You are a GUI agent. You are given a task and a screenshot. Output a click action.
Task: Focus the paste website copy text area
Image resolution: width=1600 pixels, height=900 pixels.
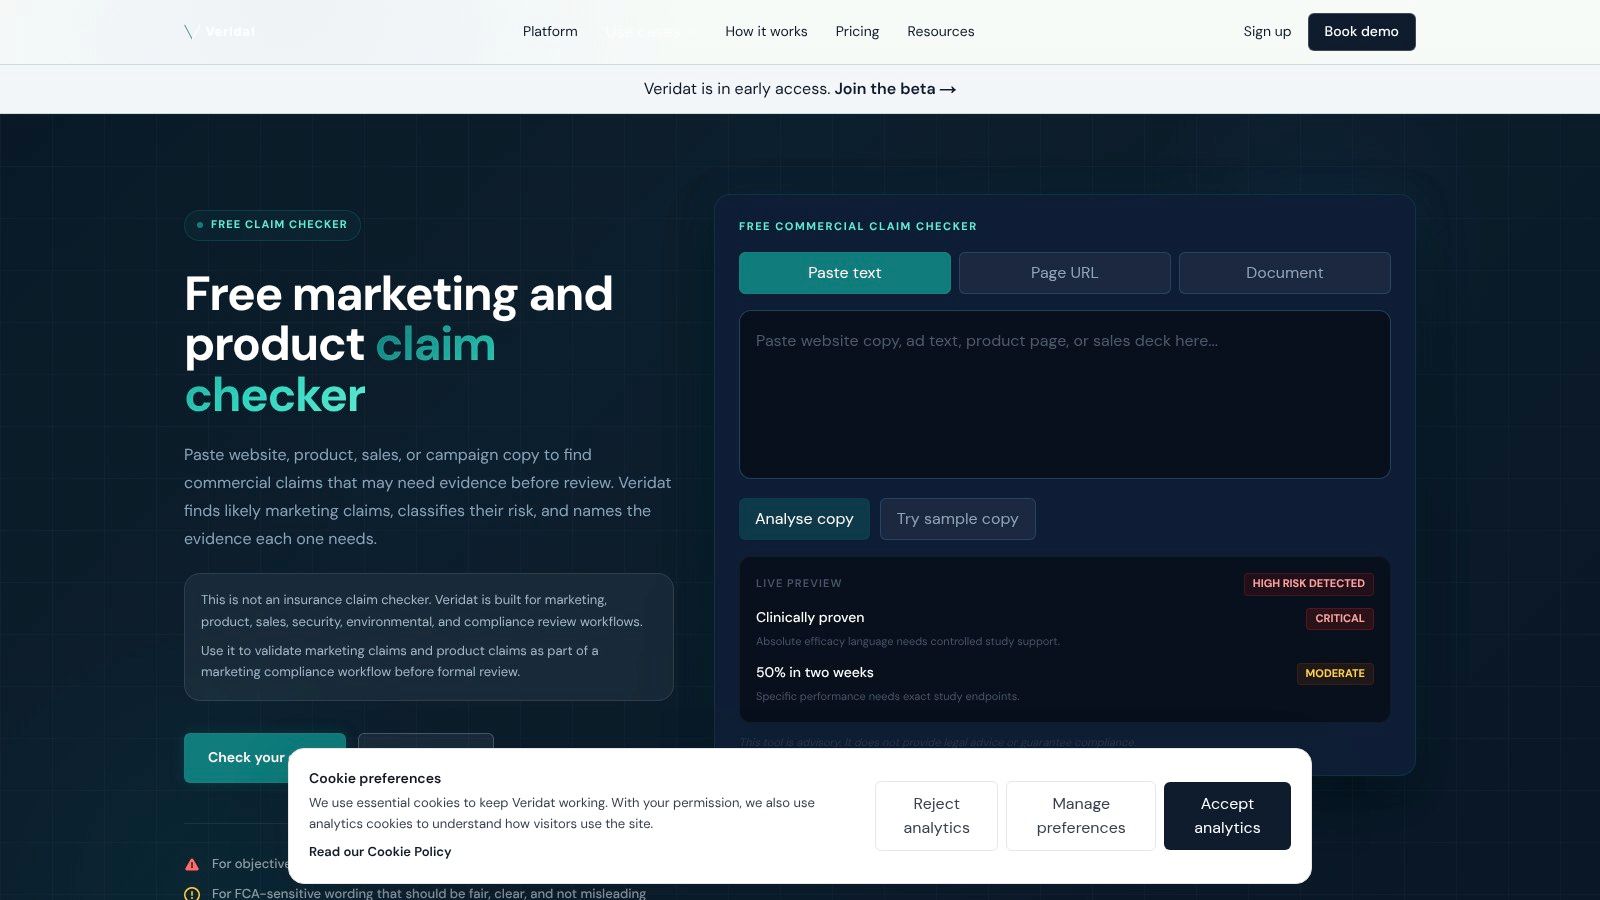(1065, 394)
